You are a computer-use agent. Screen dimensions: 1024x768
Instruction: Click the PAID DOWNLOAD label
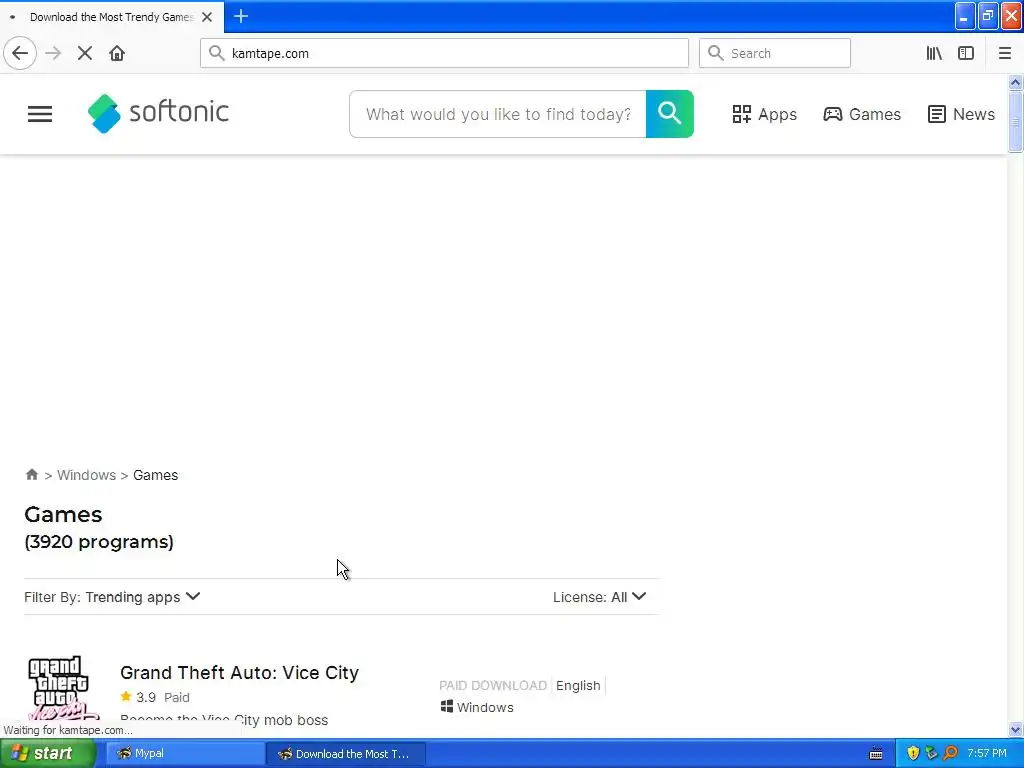(492, 686)
